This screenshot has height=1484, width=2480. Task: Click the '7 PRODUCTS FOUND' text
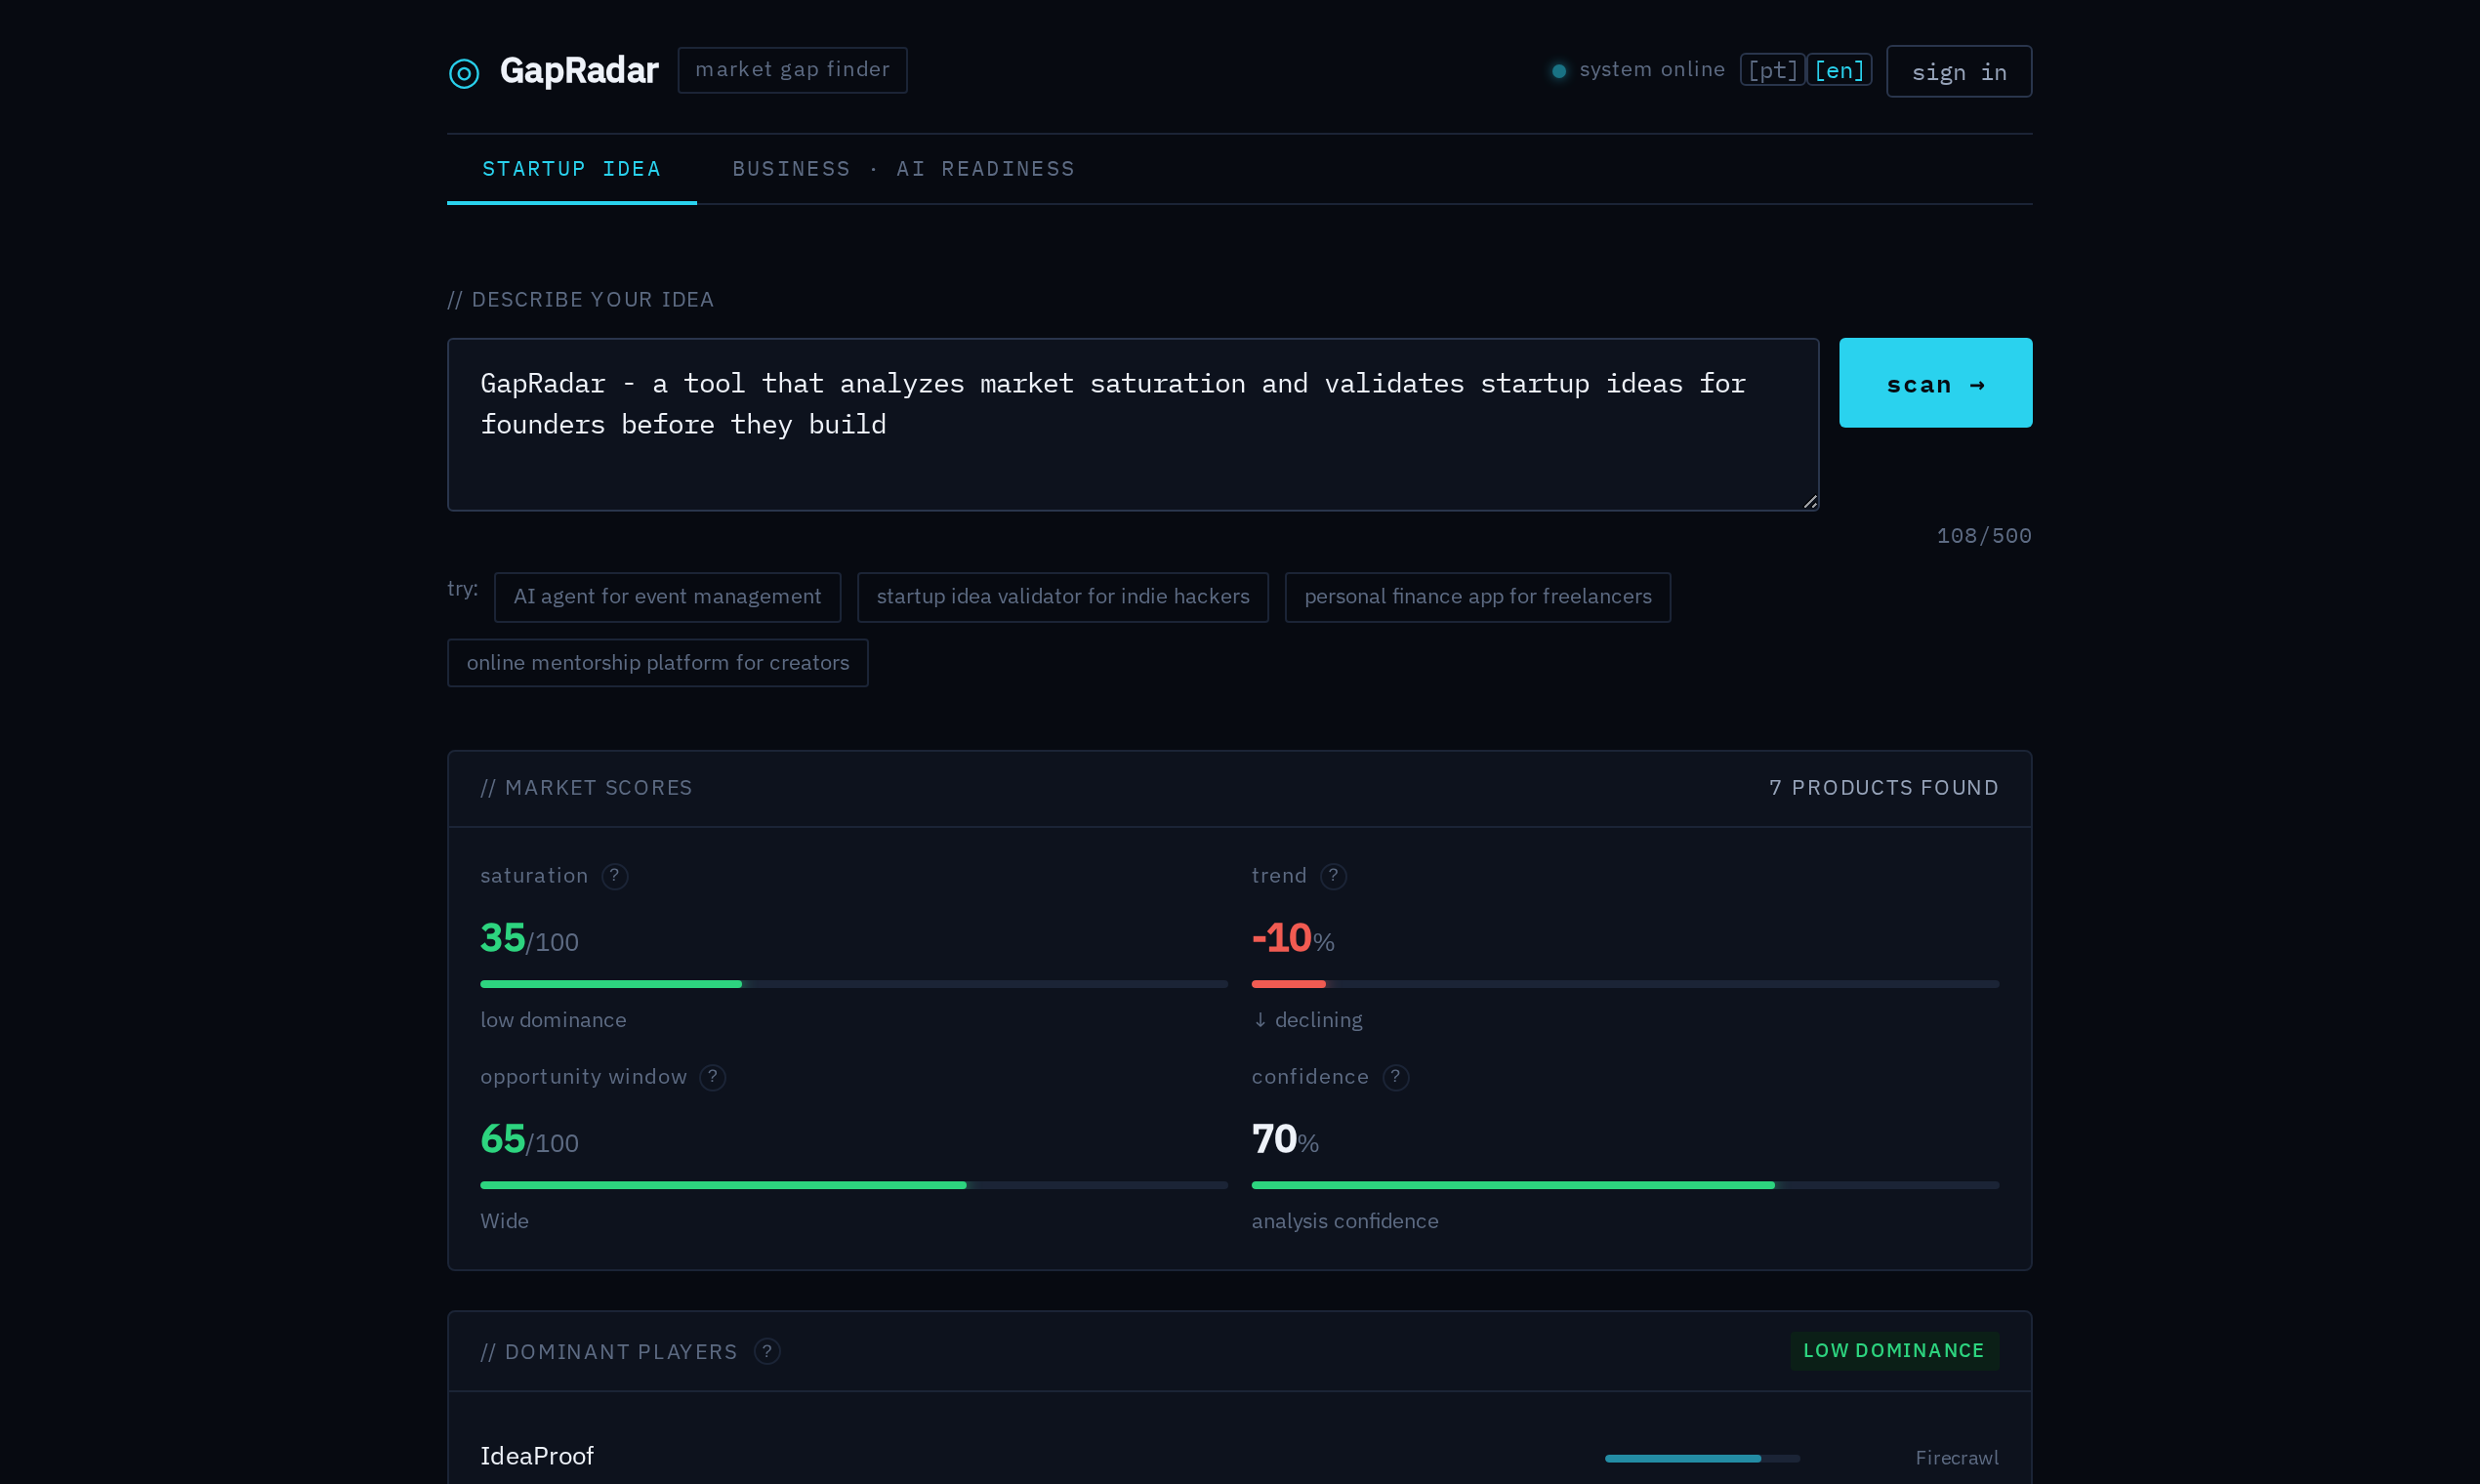(1884, 788)
